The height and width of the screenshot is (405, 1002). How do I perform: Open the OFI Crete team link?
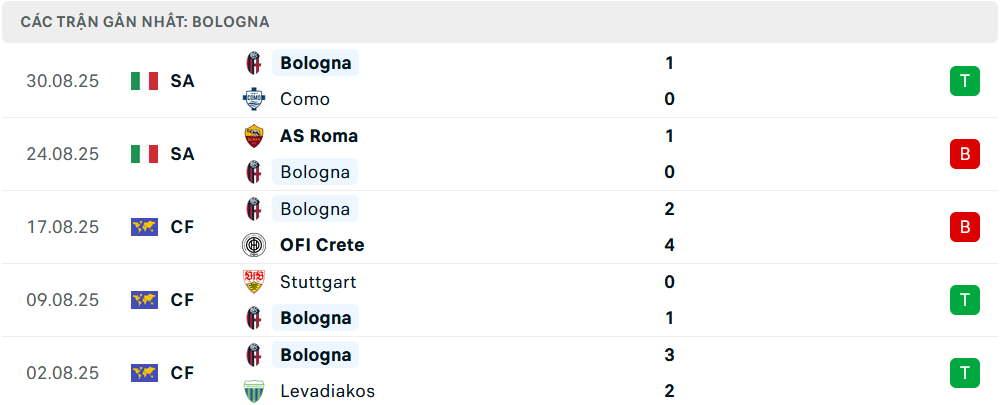pyautogui.click(x=322, y=245)
